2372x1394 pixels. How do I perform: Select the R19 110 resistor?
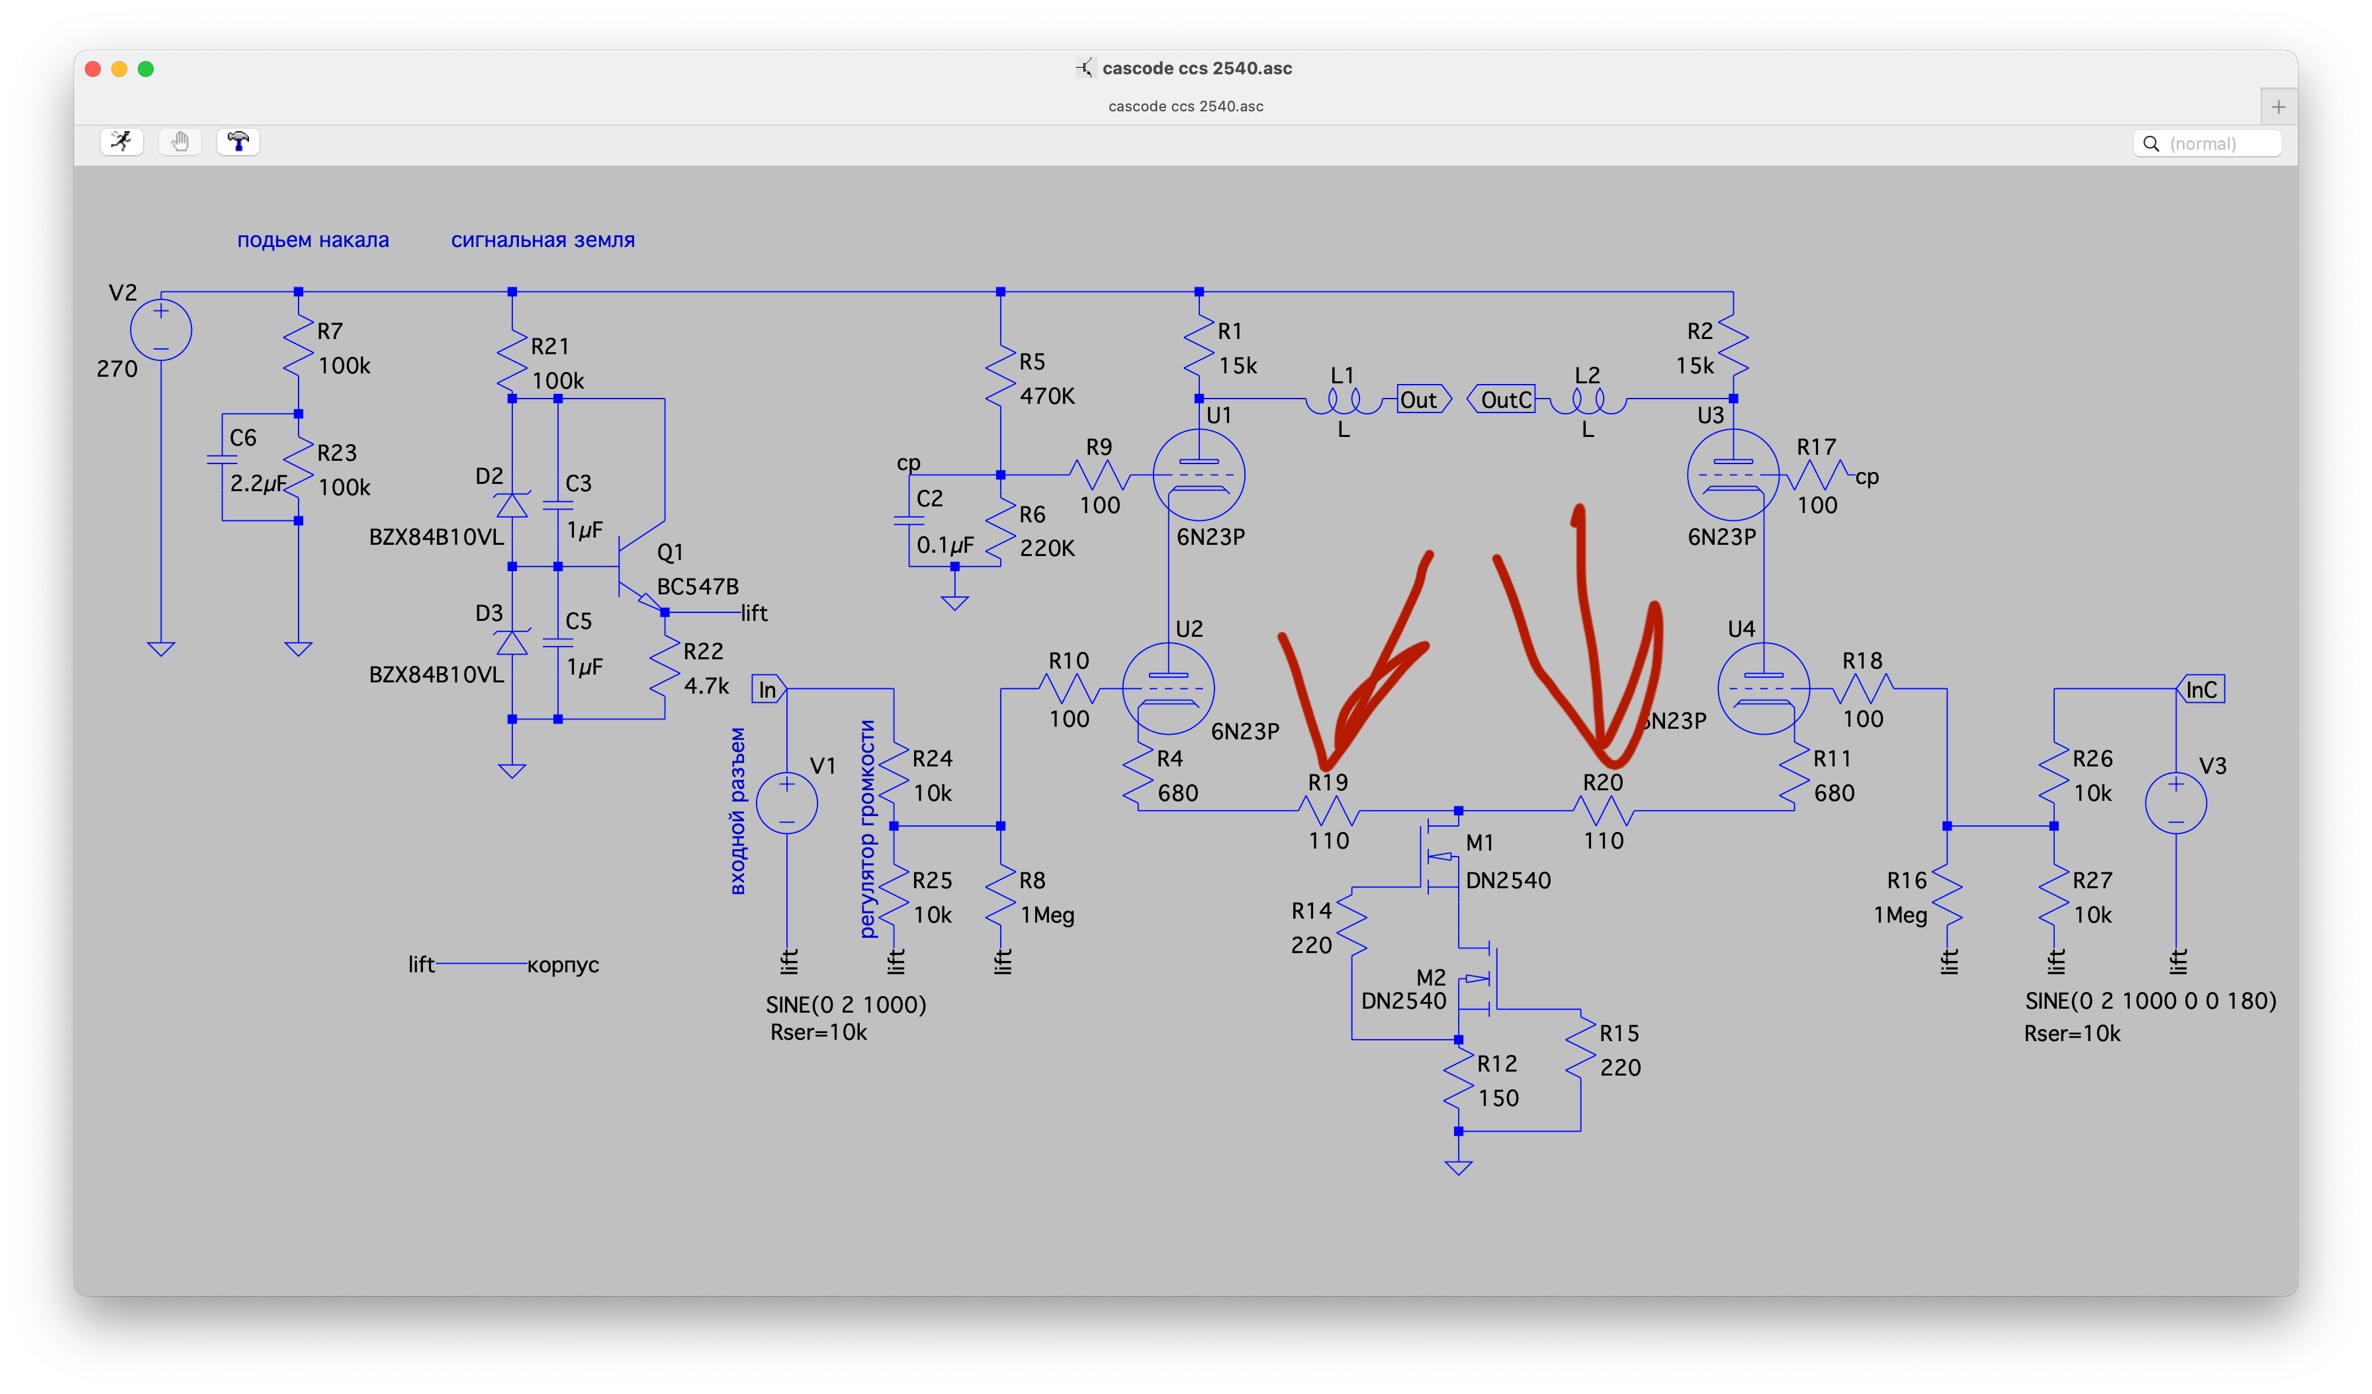1328,810
